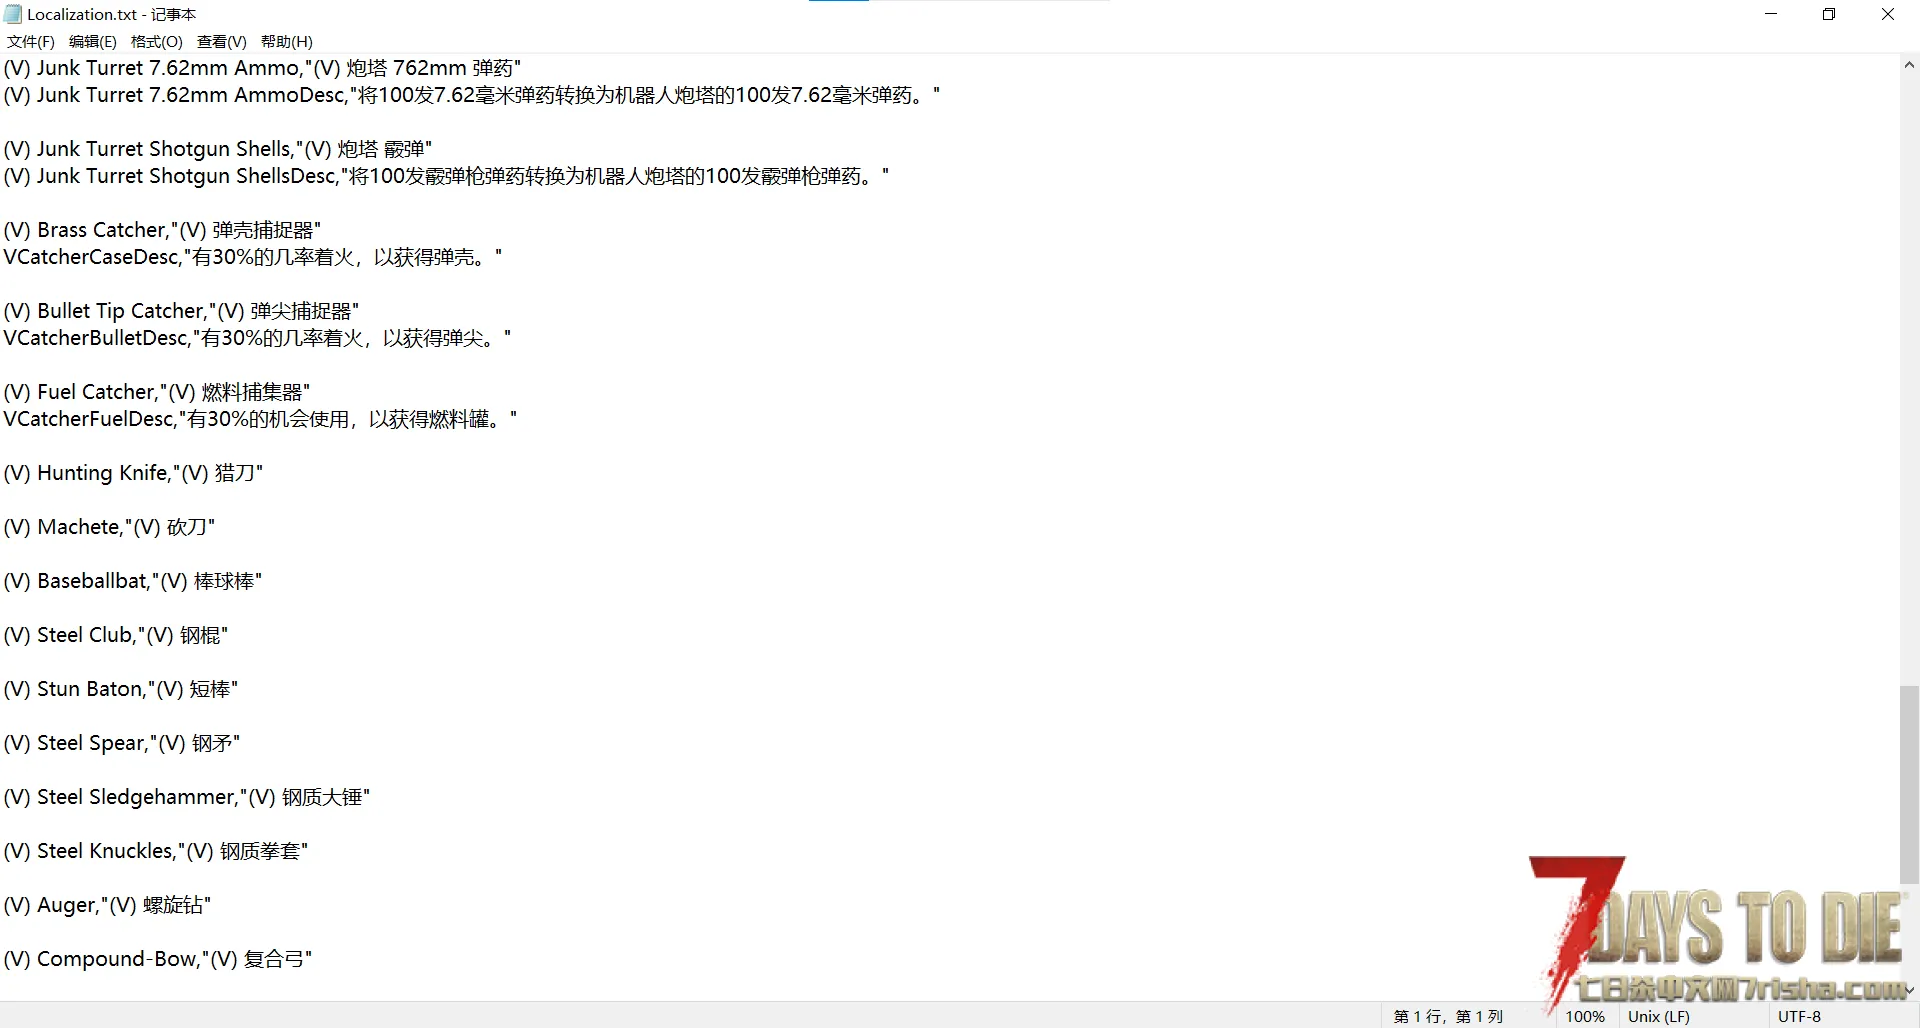Open the 查看(V) menu
This screenshot has width=1920, height=1028.
(222, 41)
